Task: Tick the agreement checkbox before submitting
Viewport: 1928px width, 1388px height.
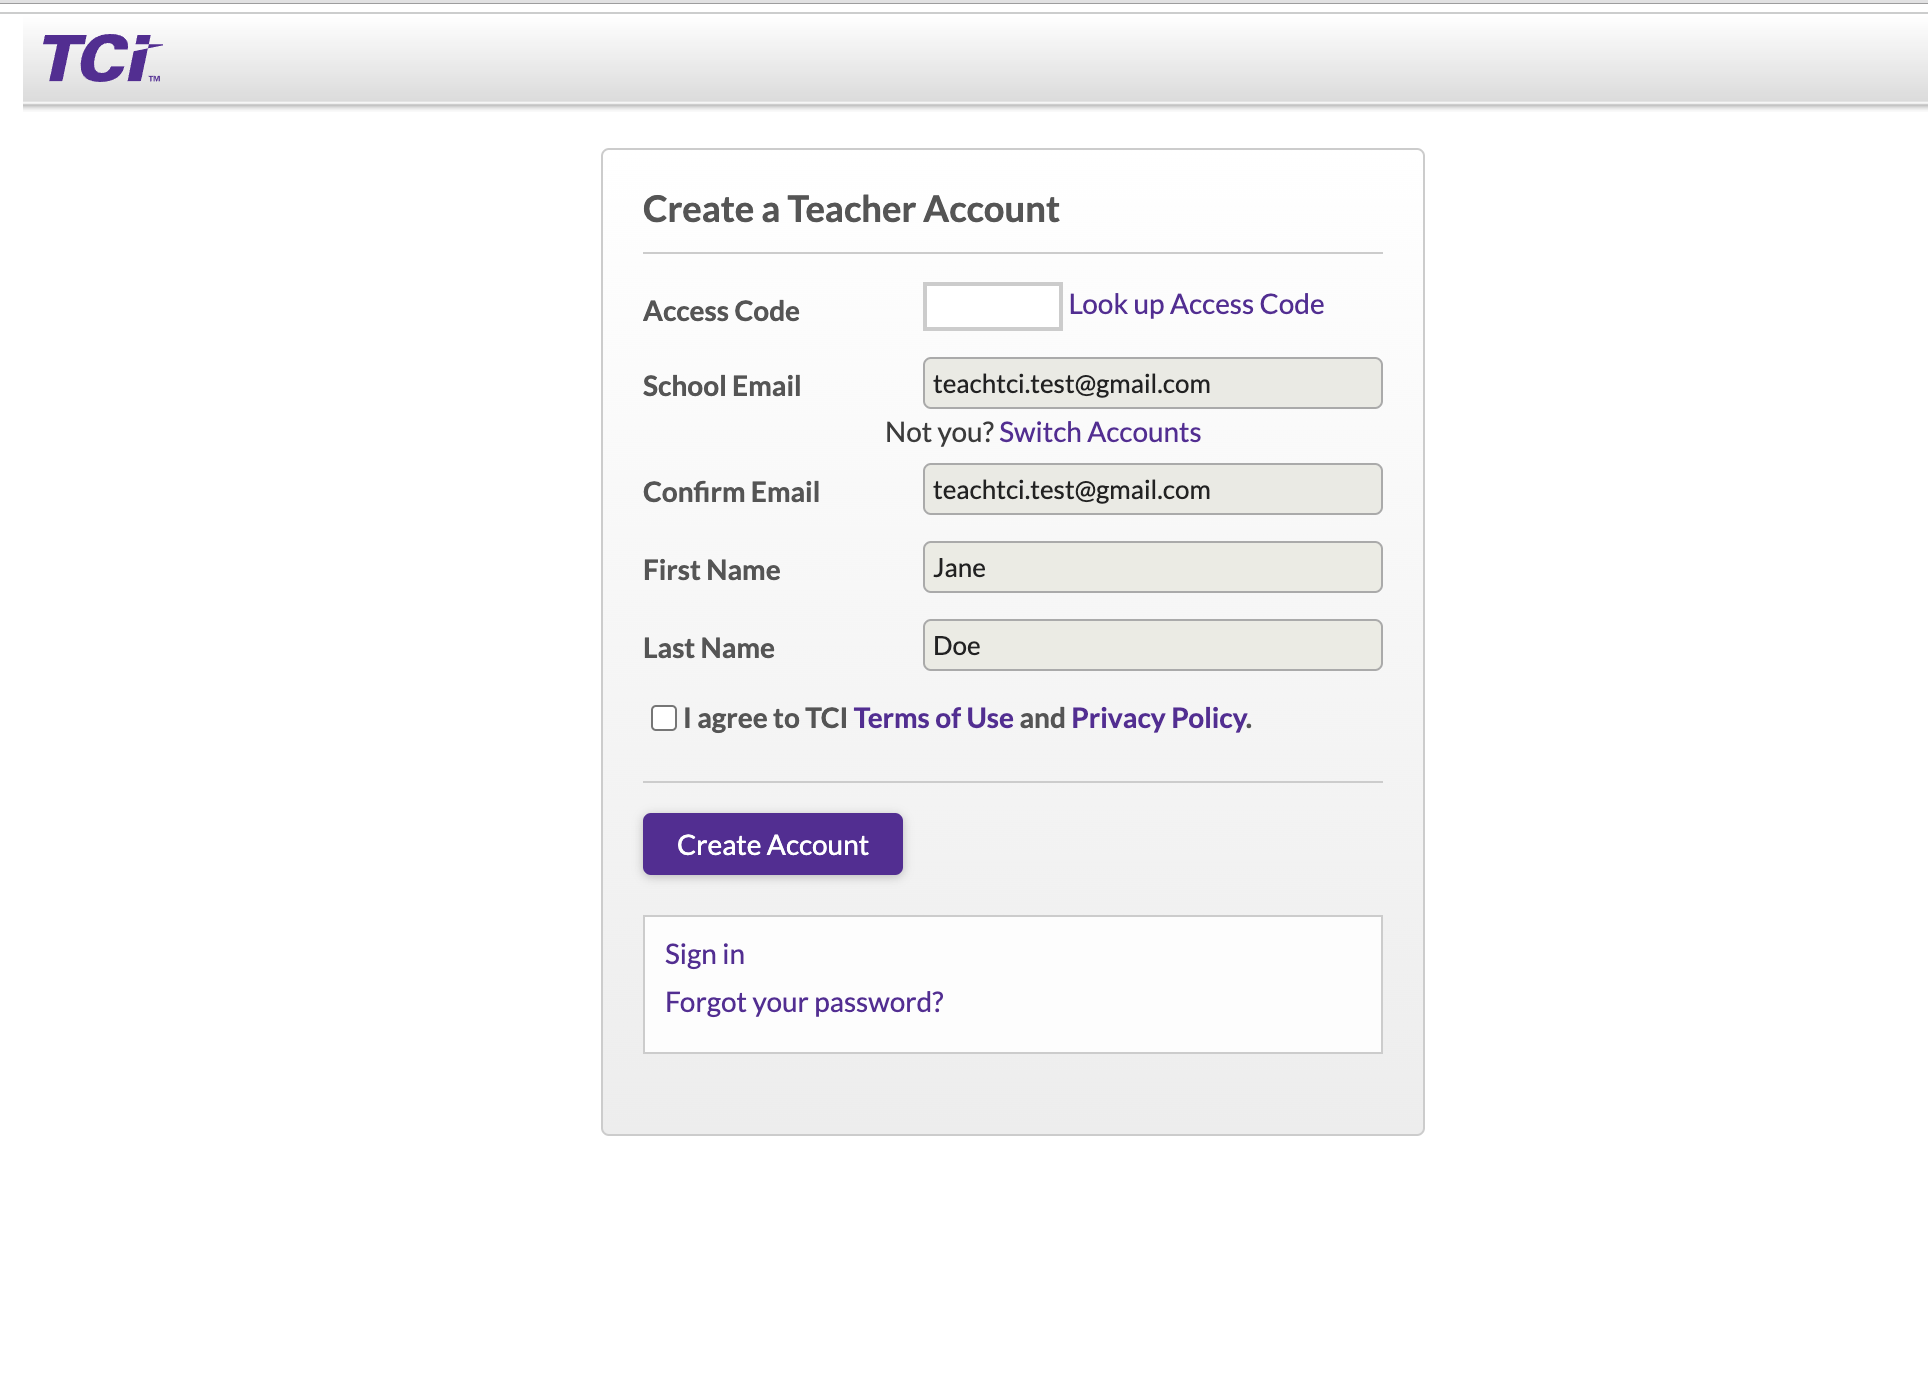Action: pos(662,718)
